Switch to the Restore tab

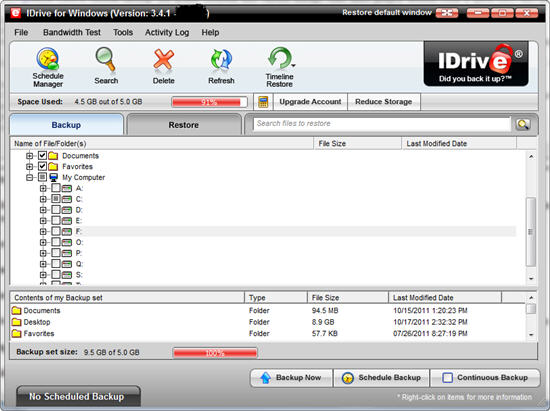[184, 125]
